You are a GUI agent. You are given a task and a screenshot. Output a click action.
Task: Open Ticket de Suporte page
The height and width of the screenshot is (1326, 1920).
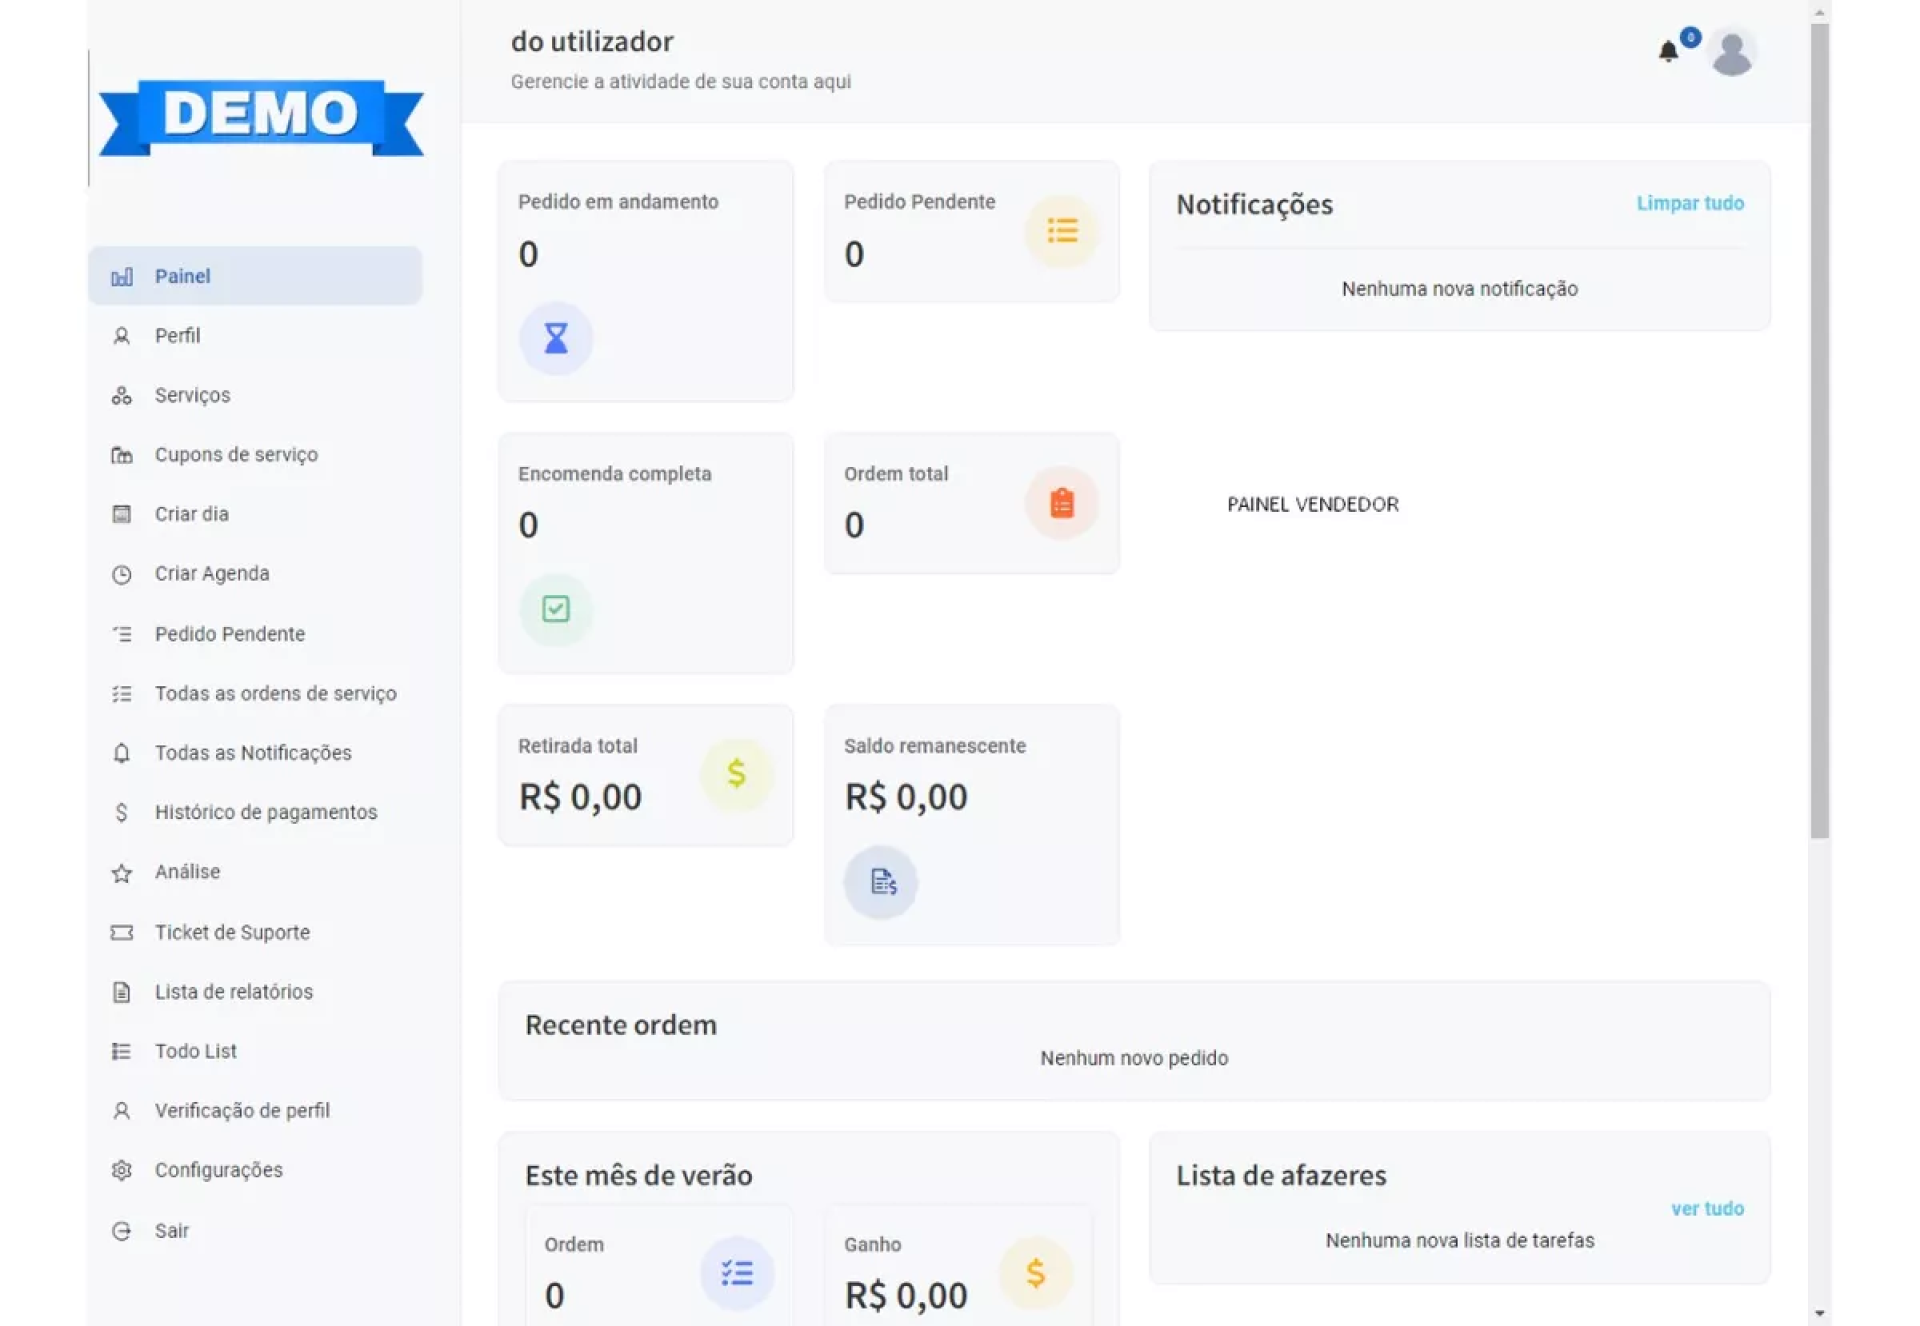coord(232,932)
